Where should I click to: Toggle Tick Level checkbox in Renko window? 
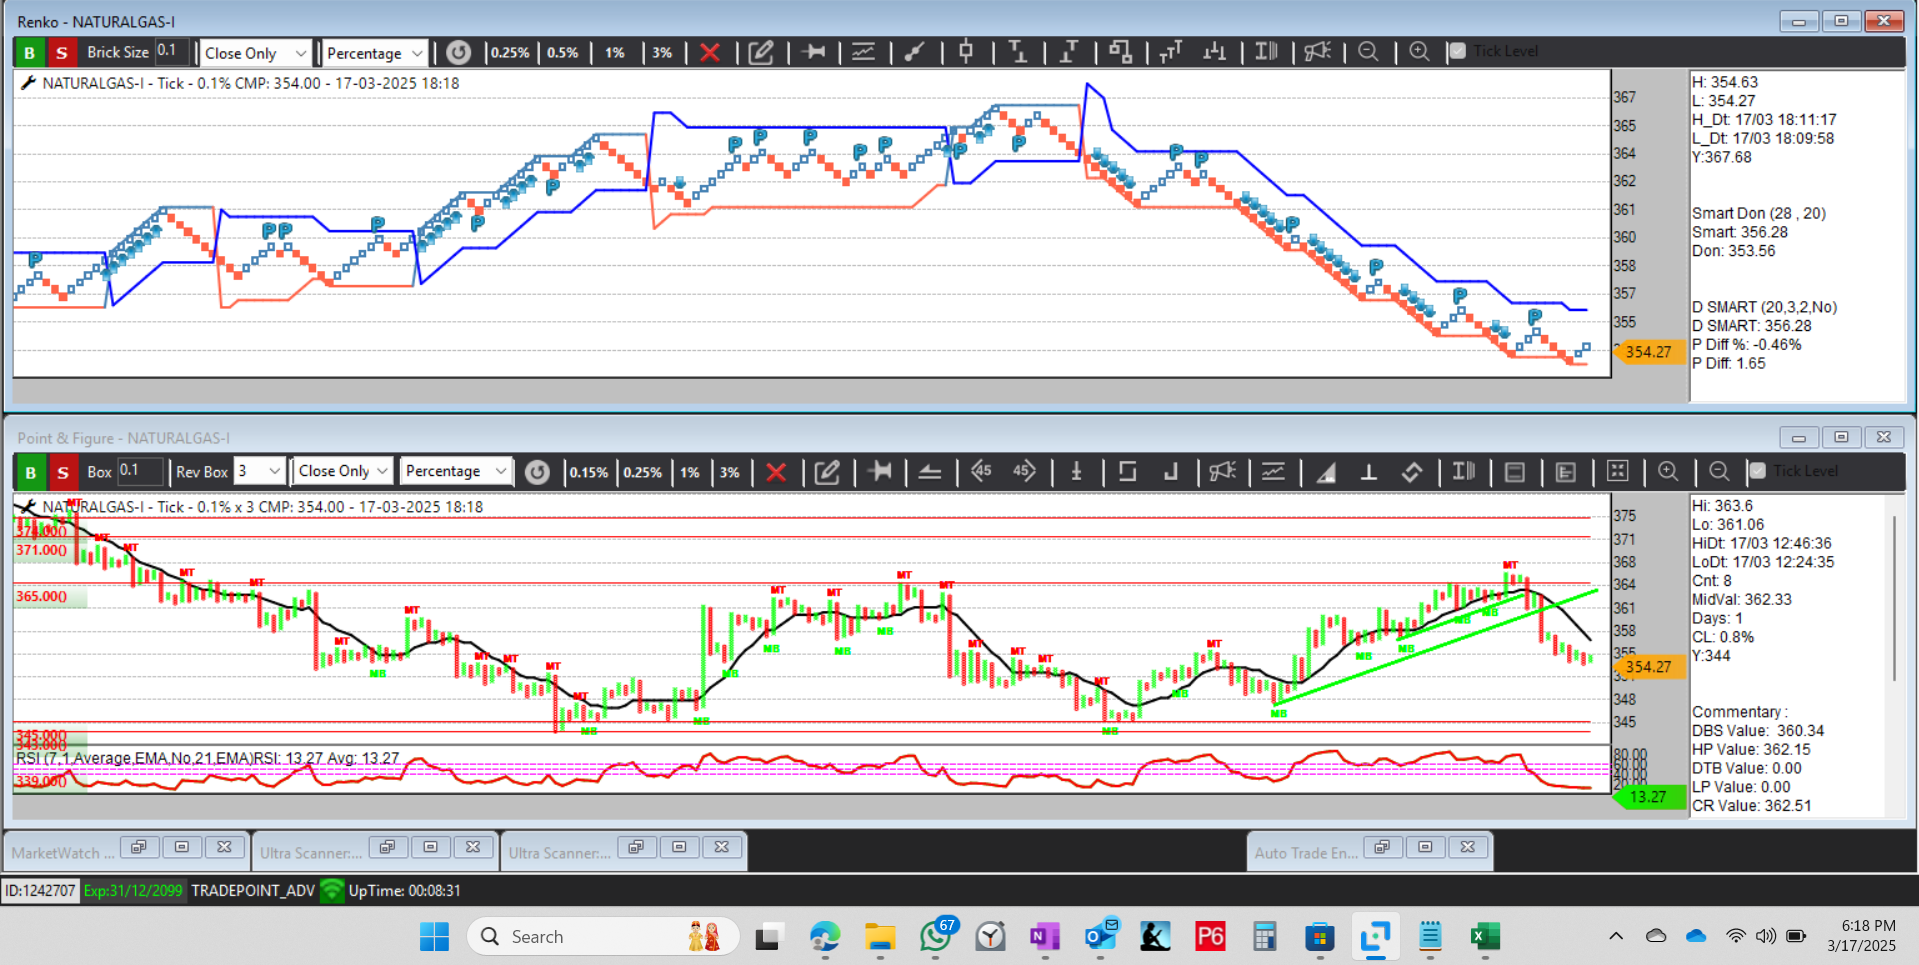point(1458,51)
